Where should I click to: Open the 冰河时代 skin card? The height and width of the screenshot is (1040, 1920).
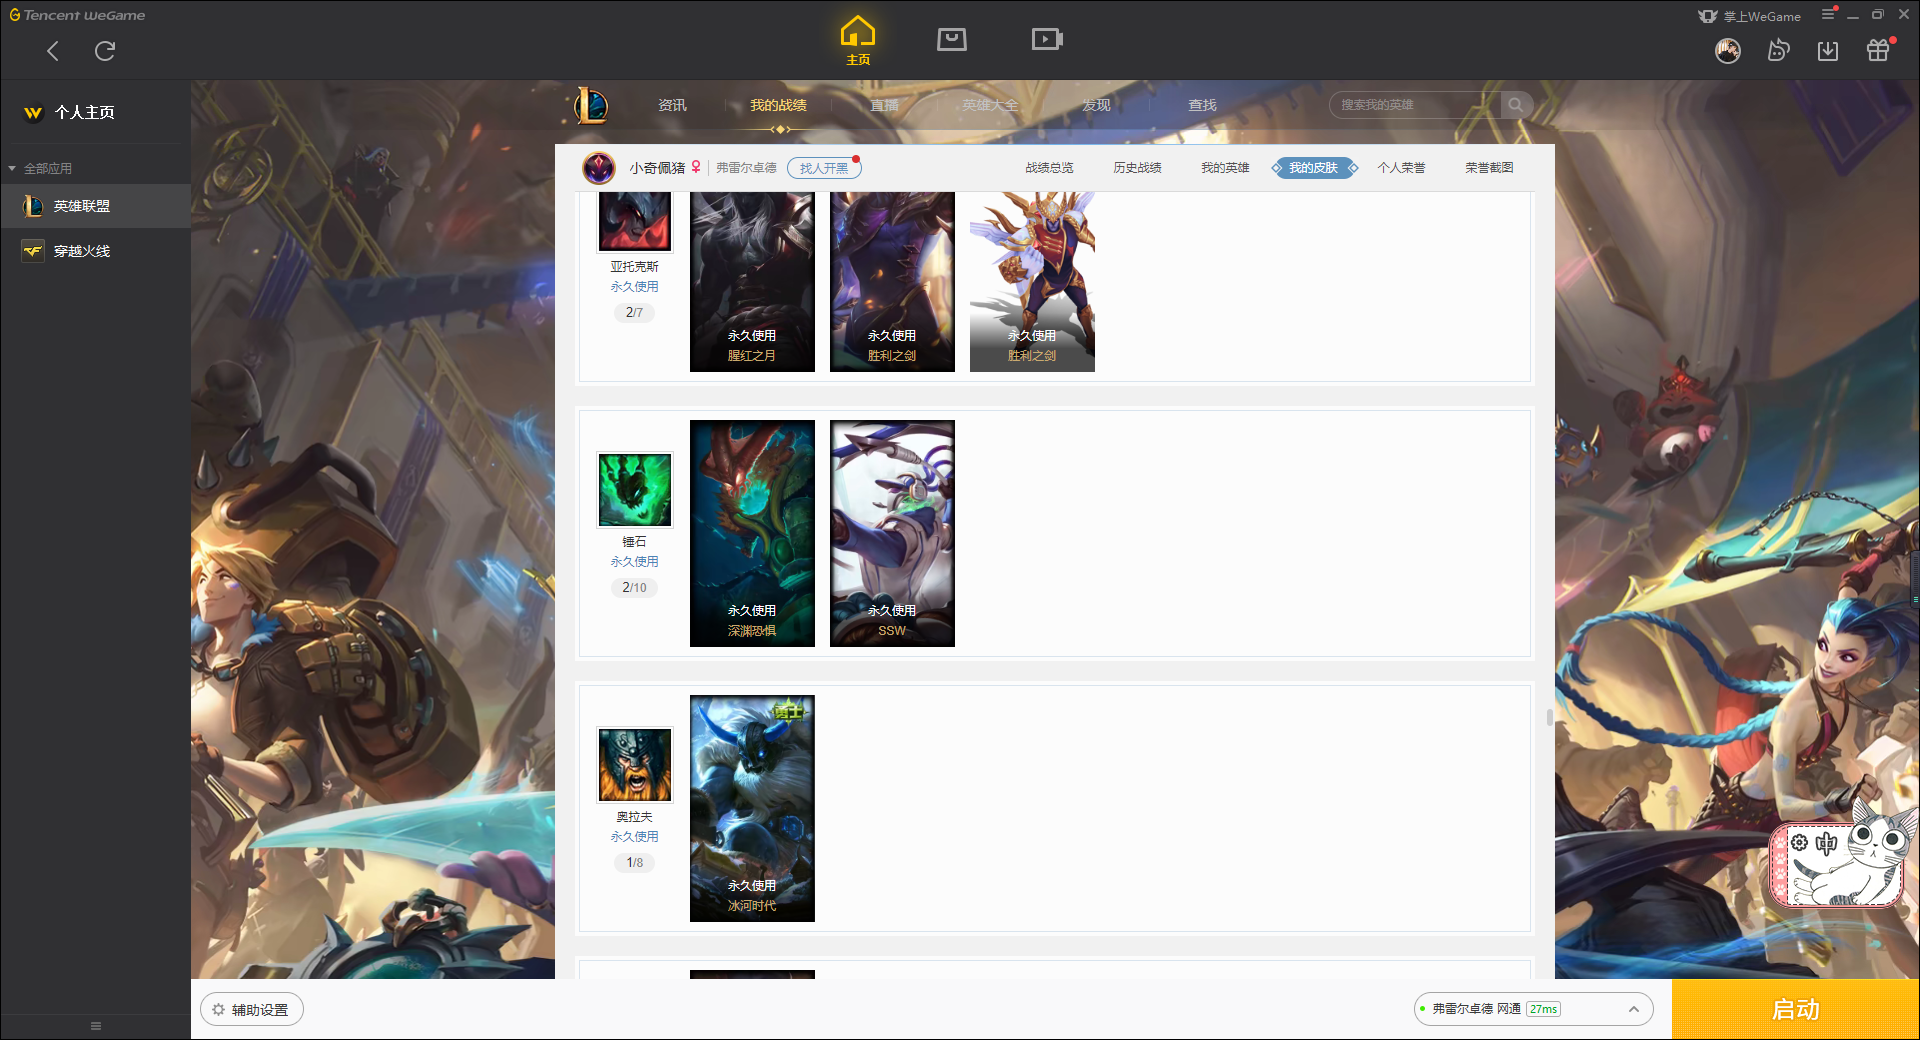point(752,808)
